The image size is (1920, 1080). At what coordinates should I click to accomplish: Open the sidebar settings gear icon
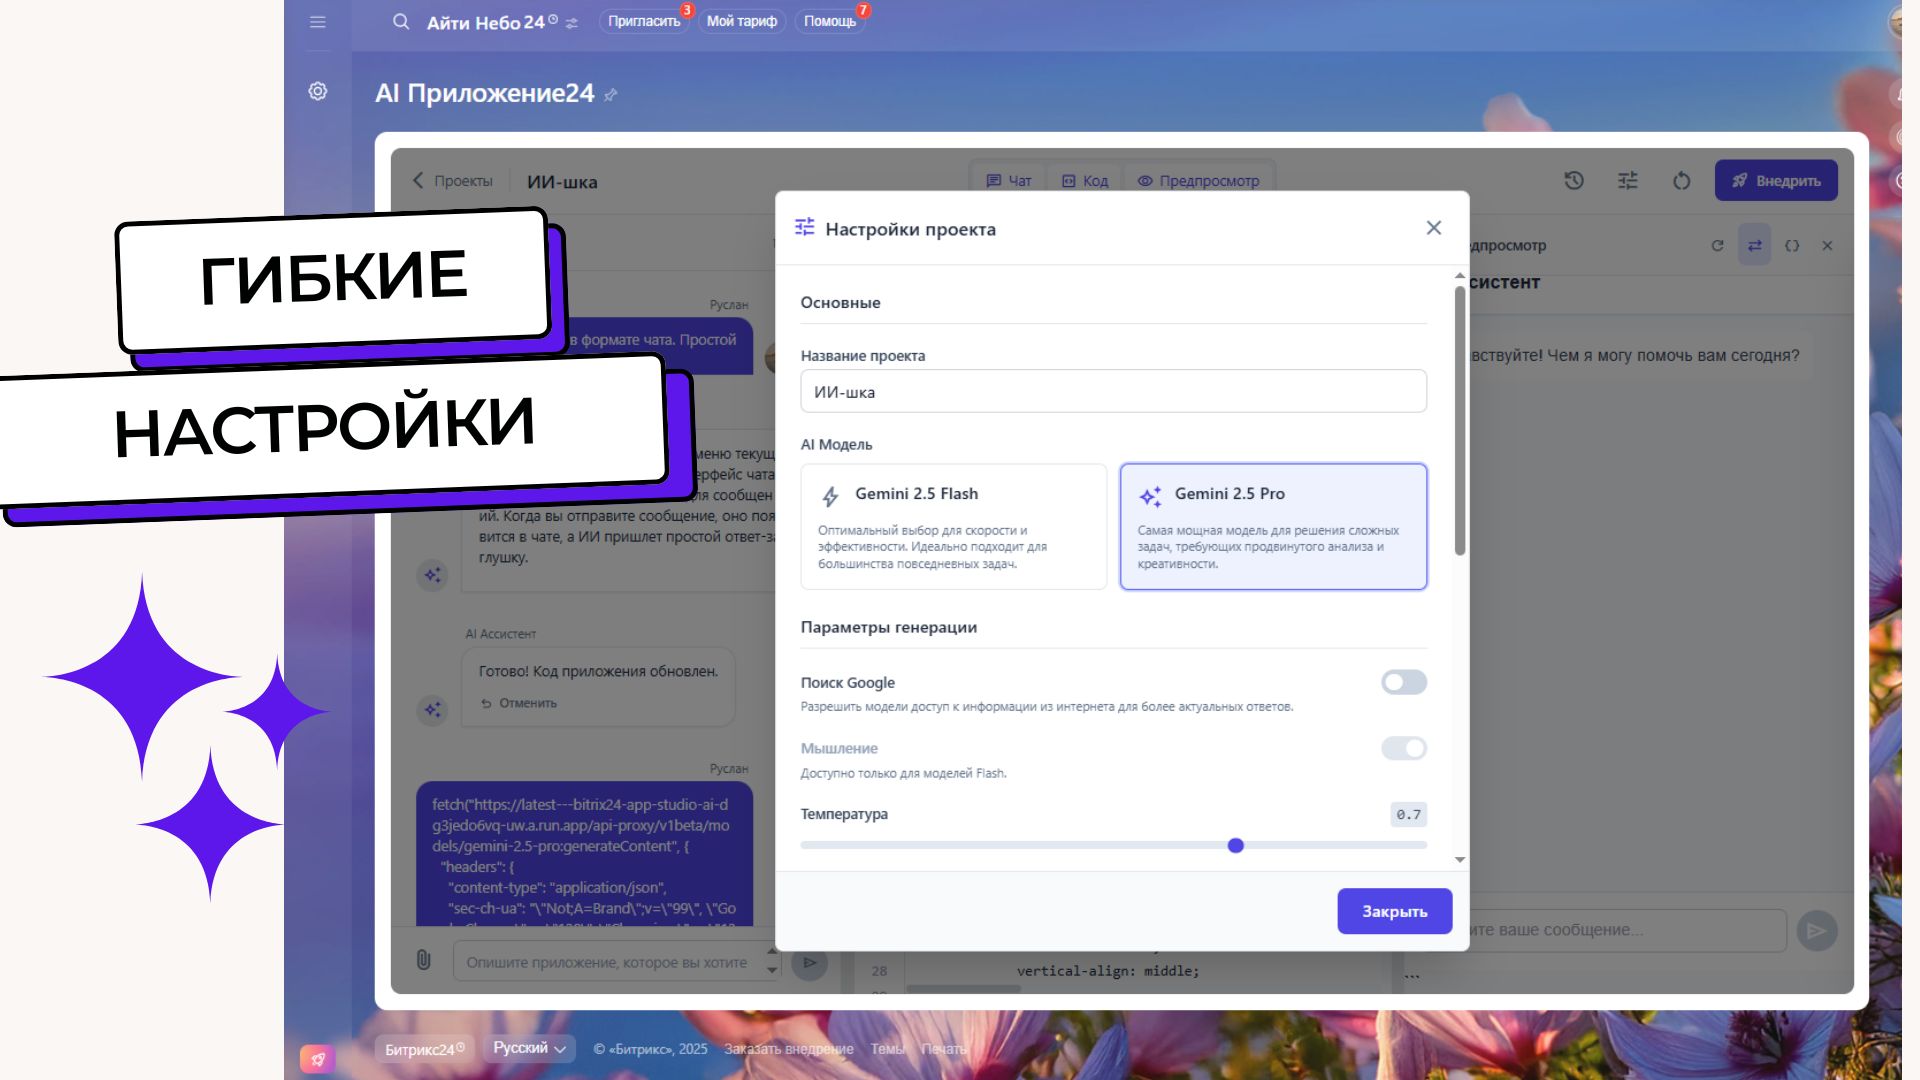click(x=318, y=91)
